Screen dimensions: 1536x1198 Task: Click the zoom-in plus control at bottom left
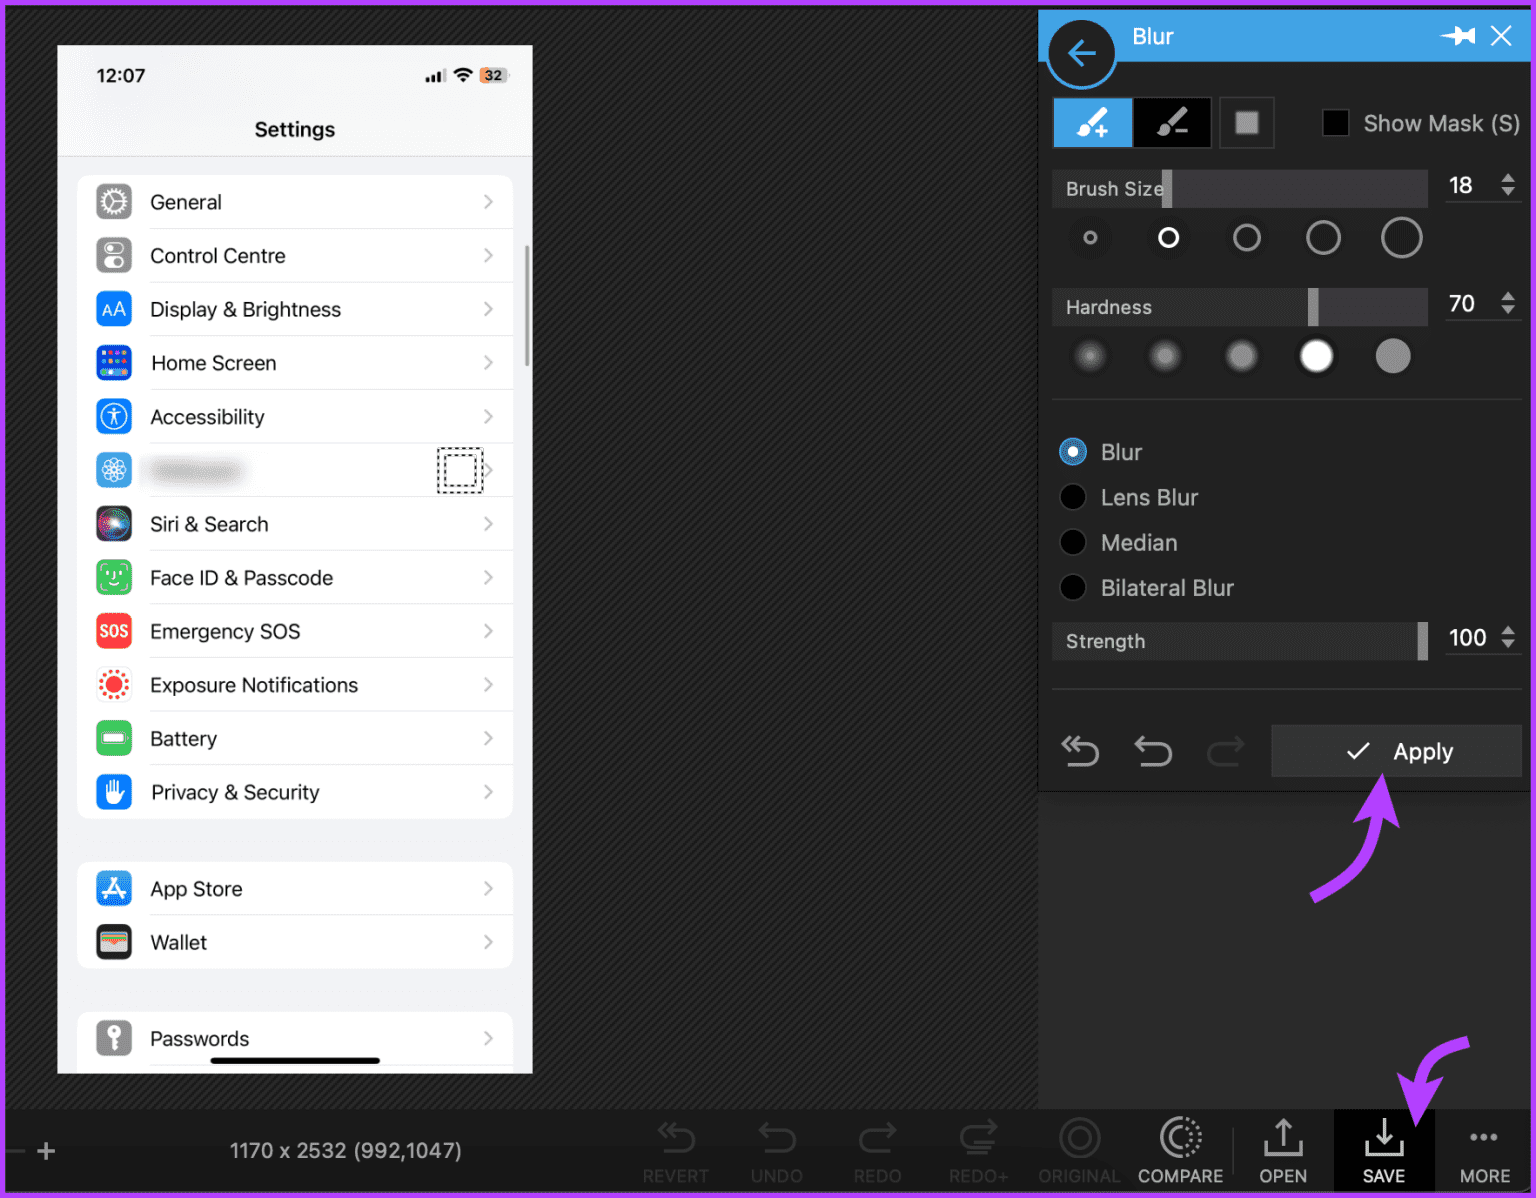click(x=44, y=1151)
